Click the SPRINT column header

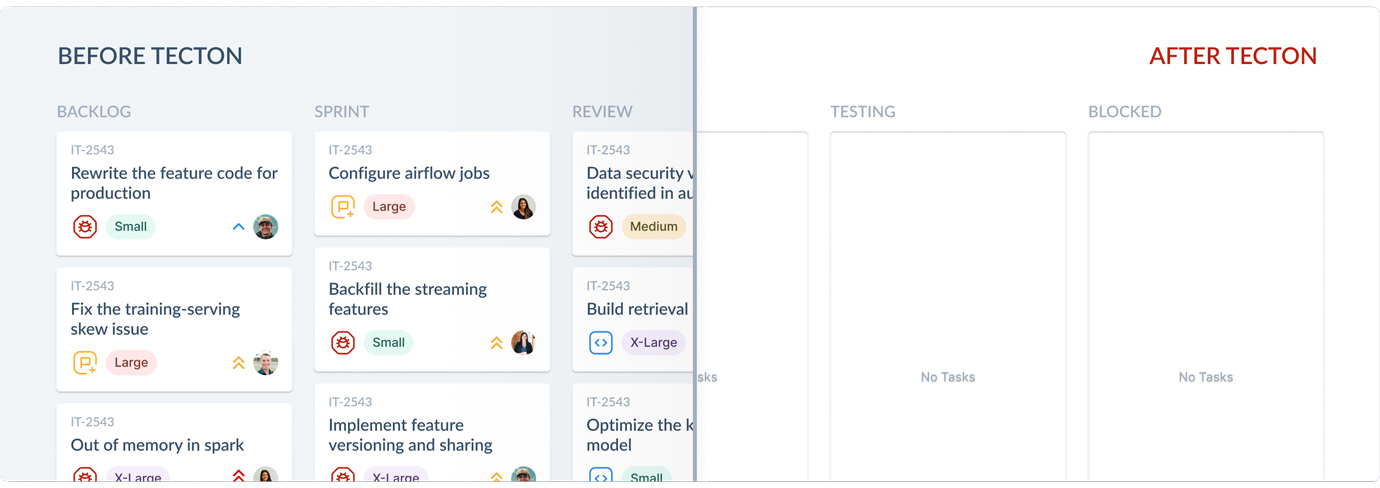click(342, 112)
